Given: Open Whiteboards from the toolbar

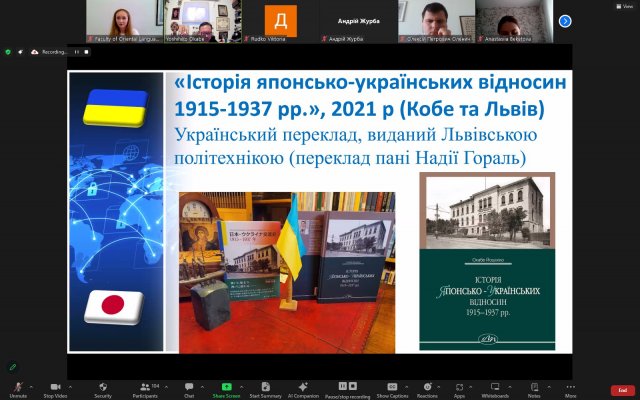Looking at the screenshot, I should (x=494, y=387).
